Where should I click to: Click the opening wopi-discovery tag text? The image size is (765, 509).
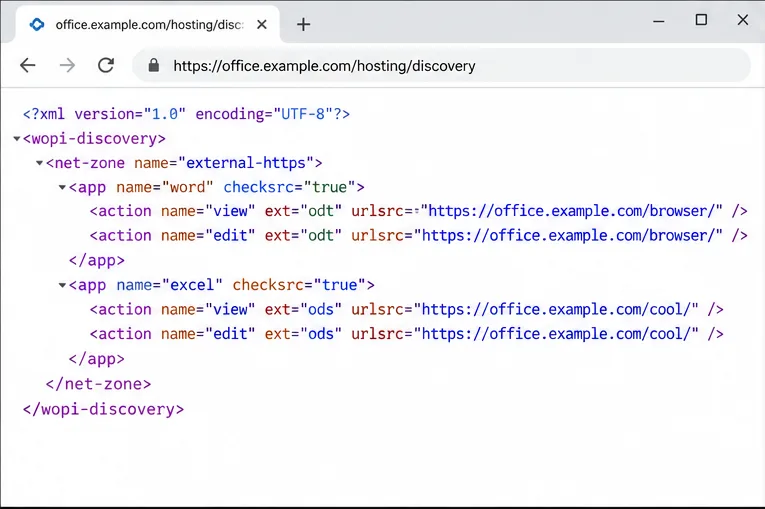click(x=94, y=139)
